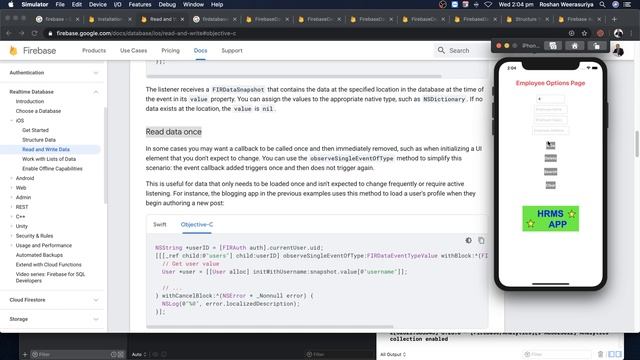The width and height of the screenshot is (640, 360).
Task: Click the red browser extension icon
Action: tap(600, 33)
